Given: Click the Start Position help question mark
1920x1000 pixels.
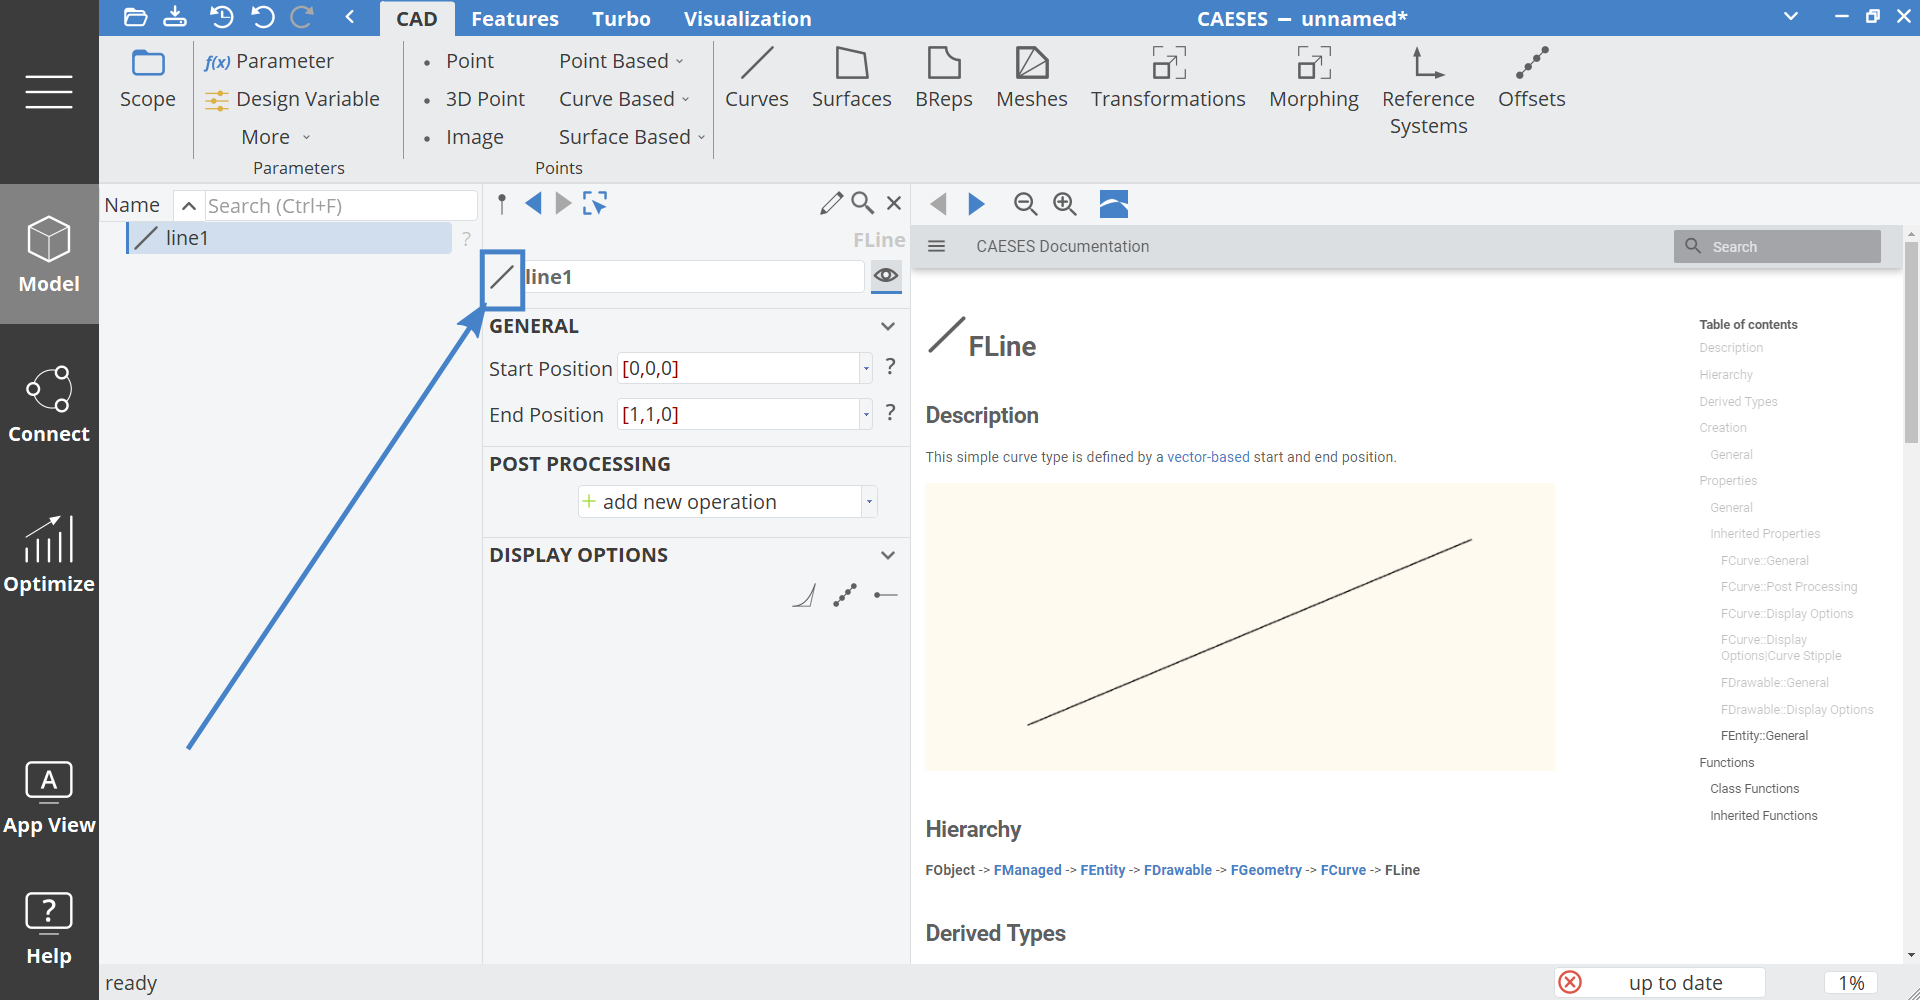Looking at the screenshot, I should [890, 367].
